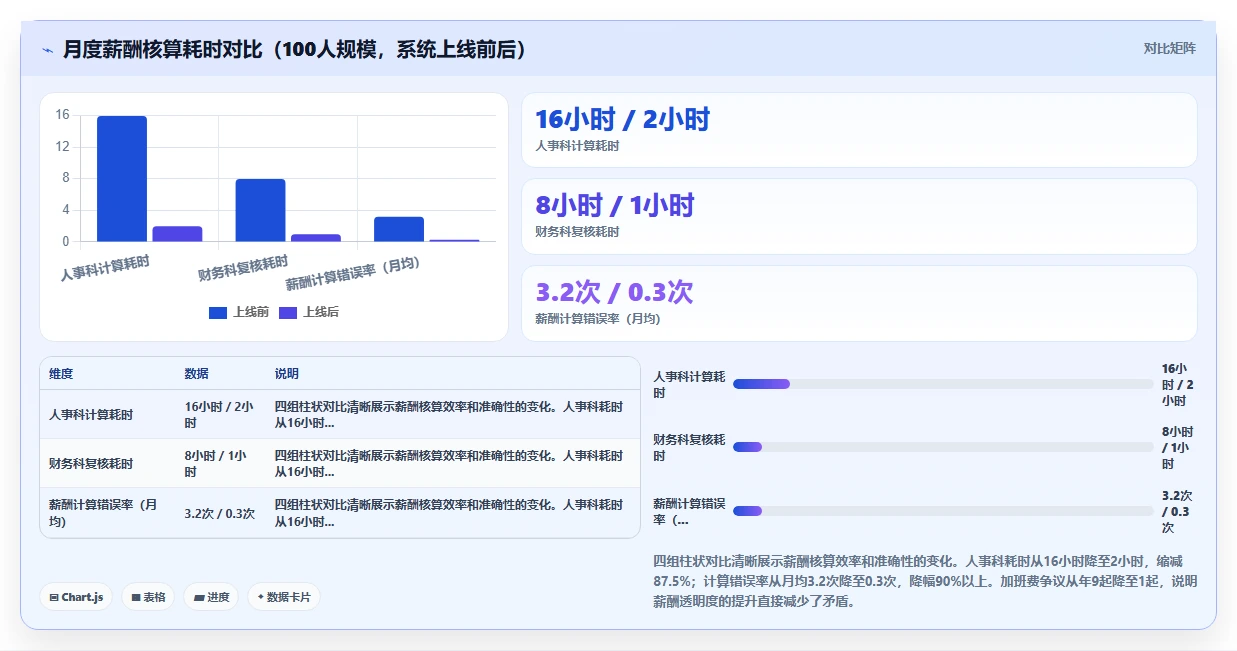Click the 财务科复核耗时 chart axis label
Viewport: 1237px width, 651px height.
[x=243, y=268]
